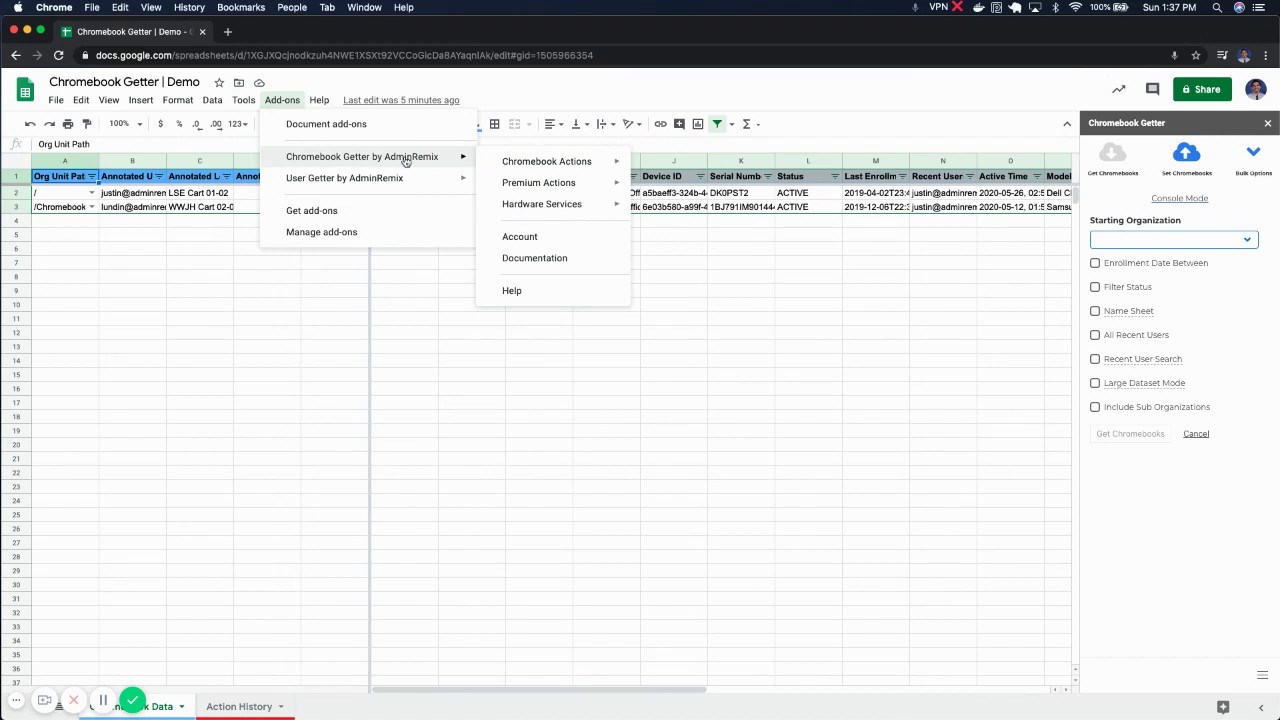Format as currency with dollar icon
The width and height of the screenshot is (1280, 720).
pyautogui.click(x=160, y=124)
